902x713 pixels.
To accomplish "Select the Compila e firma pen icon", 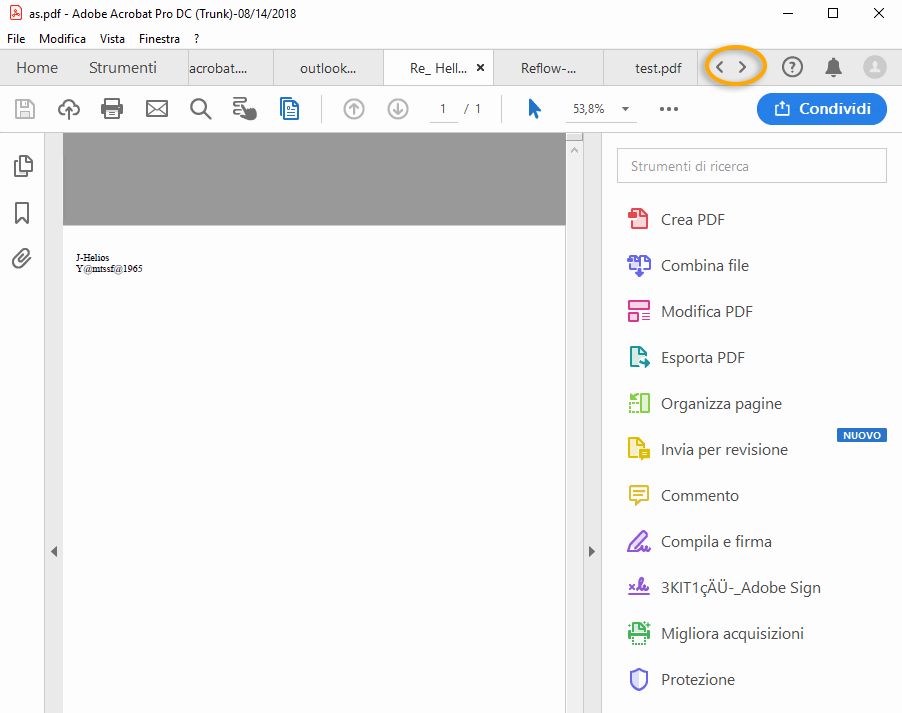I will coord(638,541).
